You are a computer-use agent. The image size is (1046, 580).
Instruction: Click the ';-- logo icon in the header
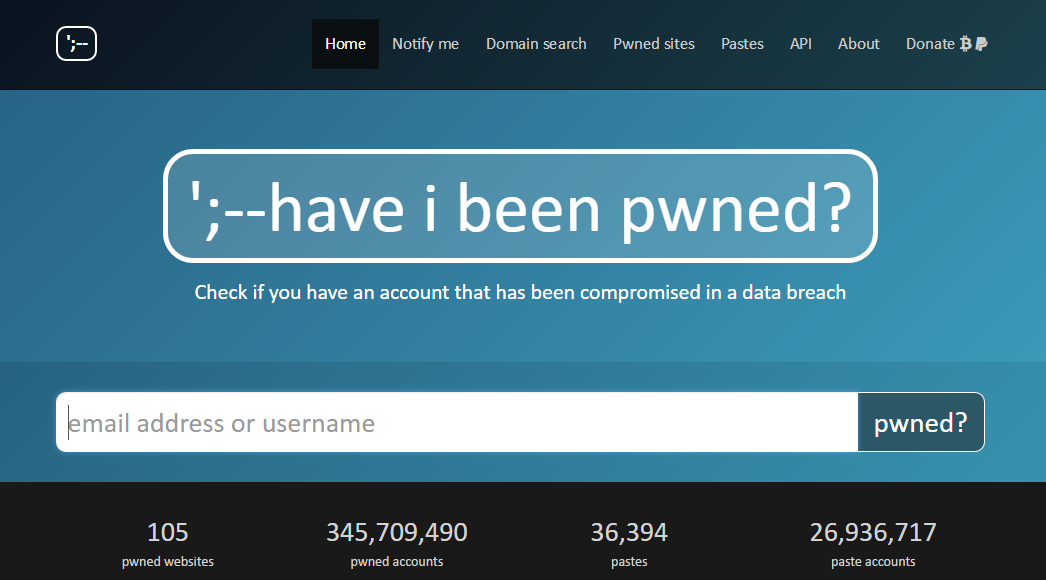pos(76,43)
